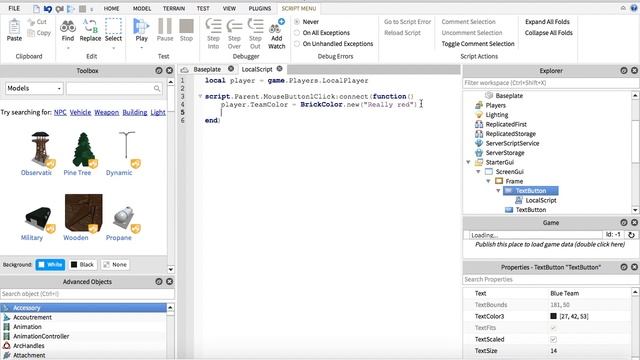640x360 pixels.
Task: Toggle the TextFits checkbox
Action: coord(553,328)
